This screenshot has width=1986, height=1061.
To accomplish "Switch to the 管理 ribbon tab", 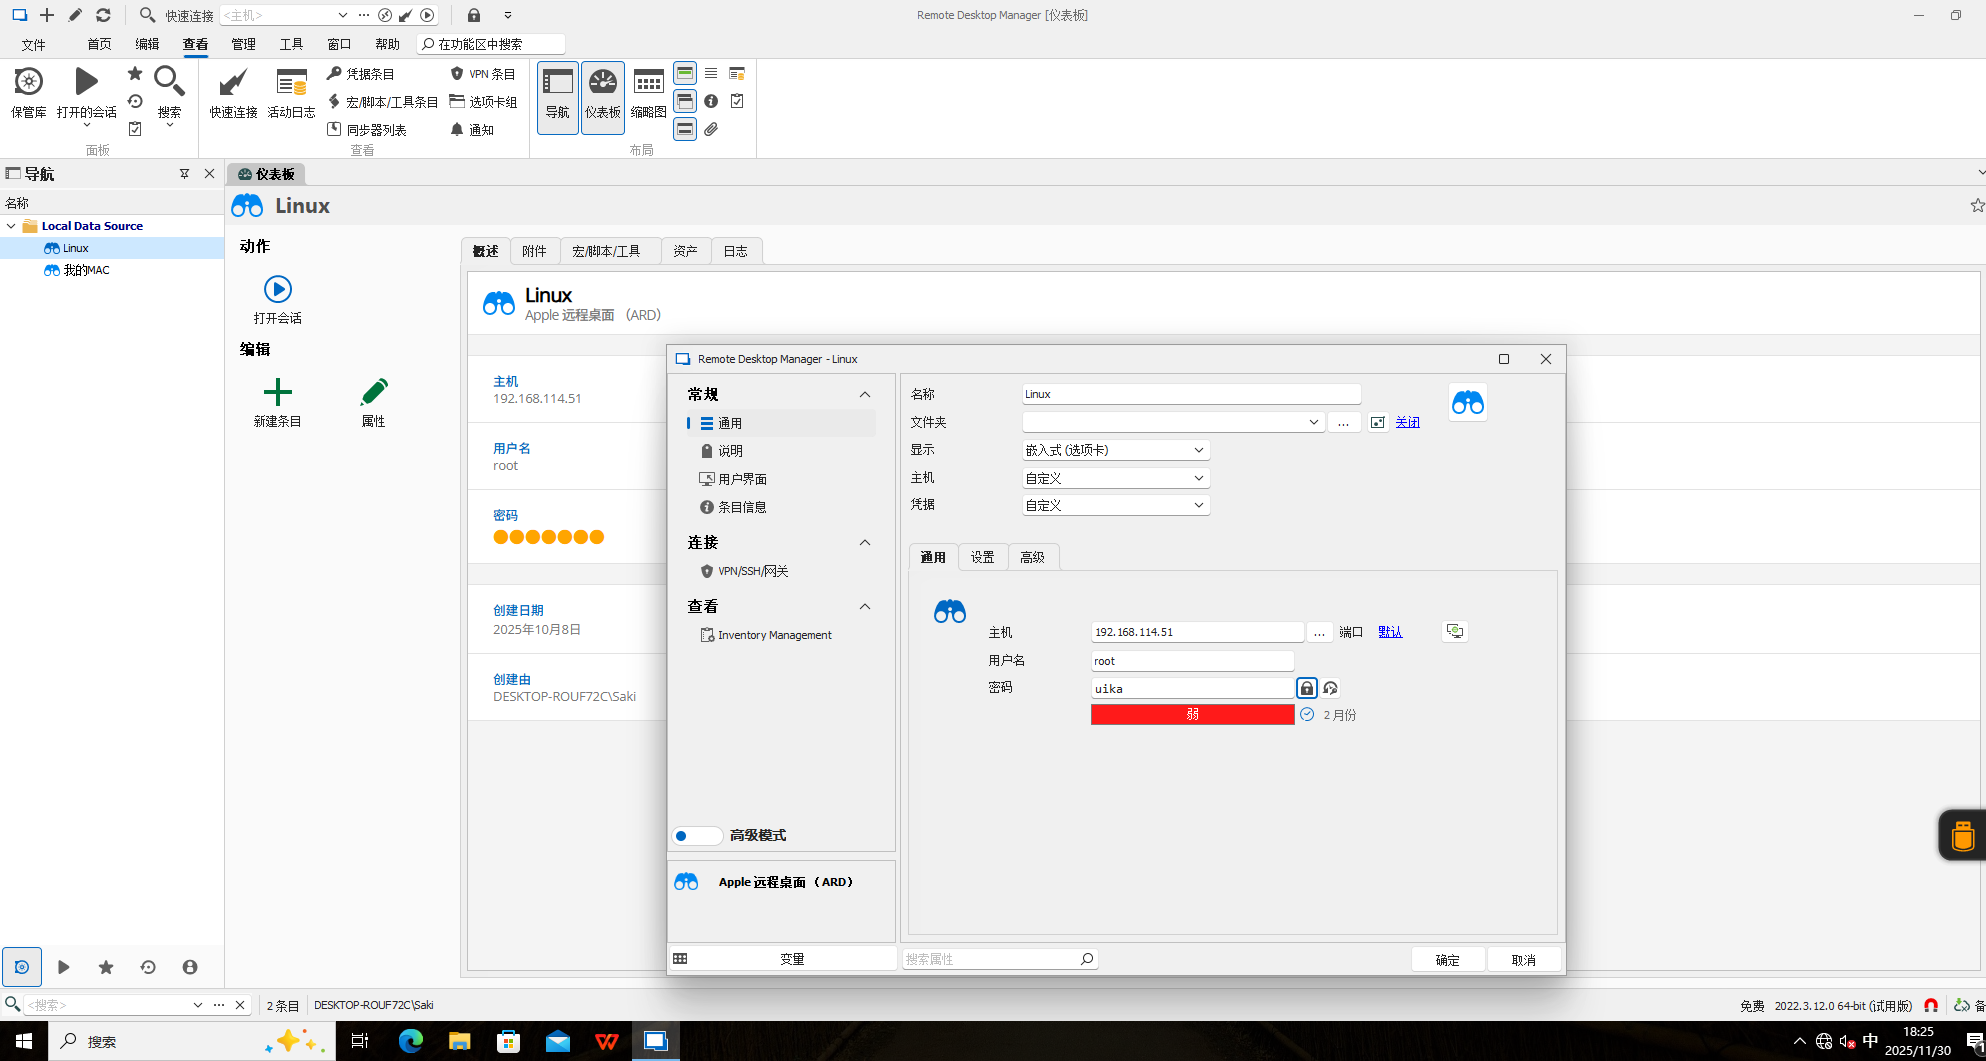I will 244,45.
